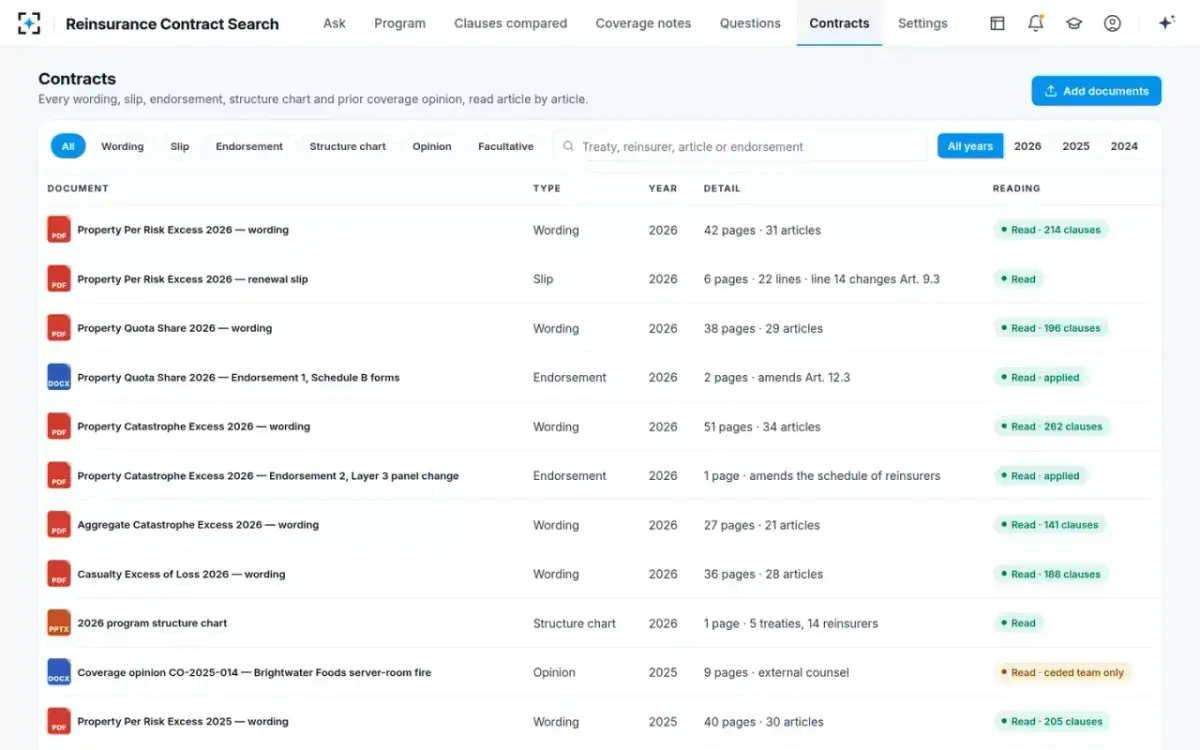The image size is (1200, 750).
Task: Filter contracts to year 2025
Action: (1076, 146)
